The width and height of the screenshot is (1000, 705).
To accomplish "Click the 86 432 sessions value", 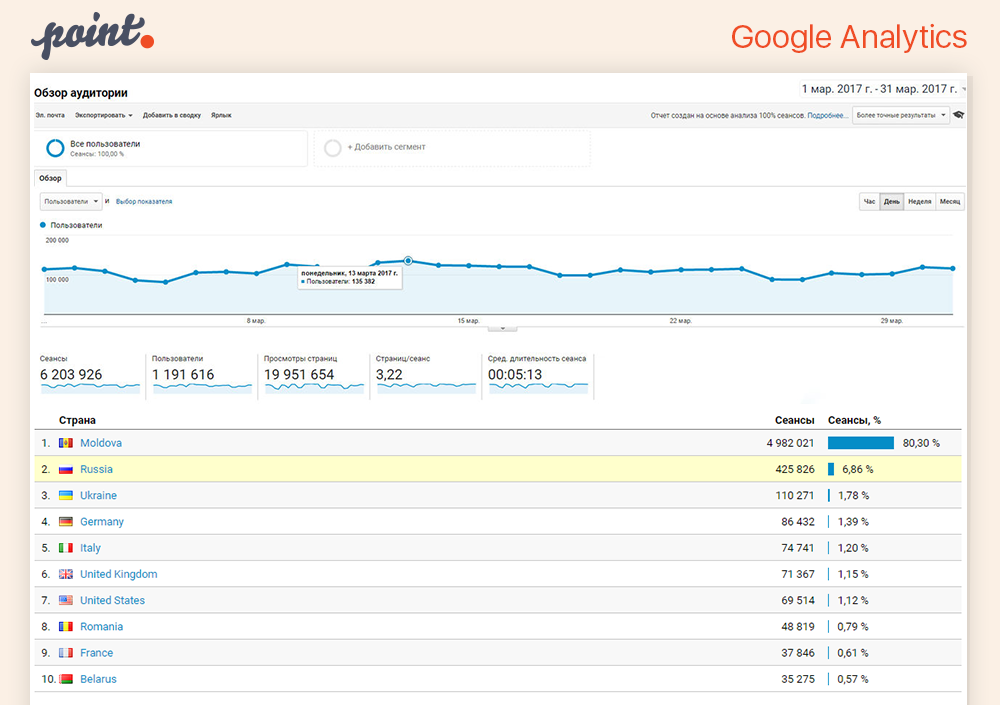I will (798, 521).
